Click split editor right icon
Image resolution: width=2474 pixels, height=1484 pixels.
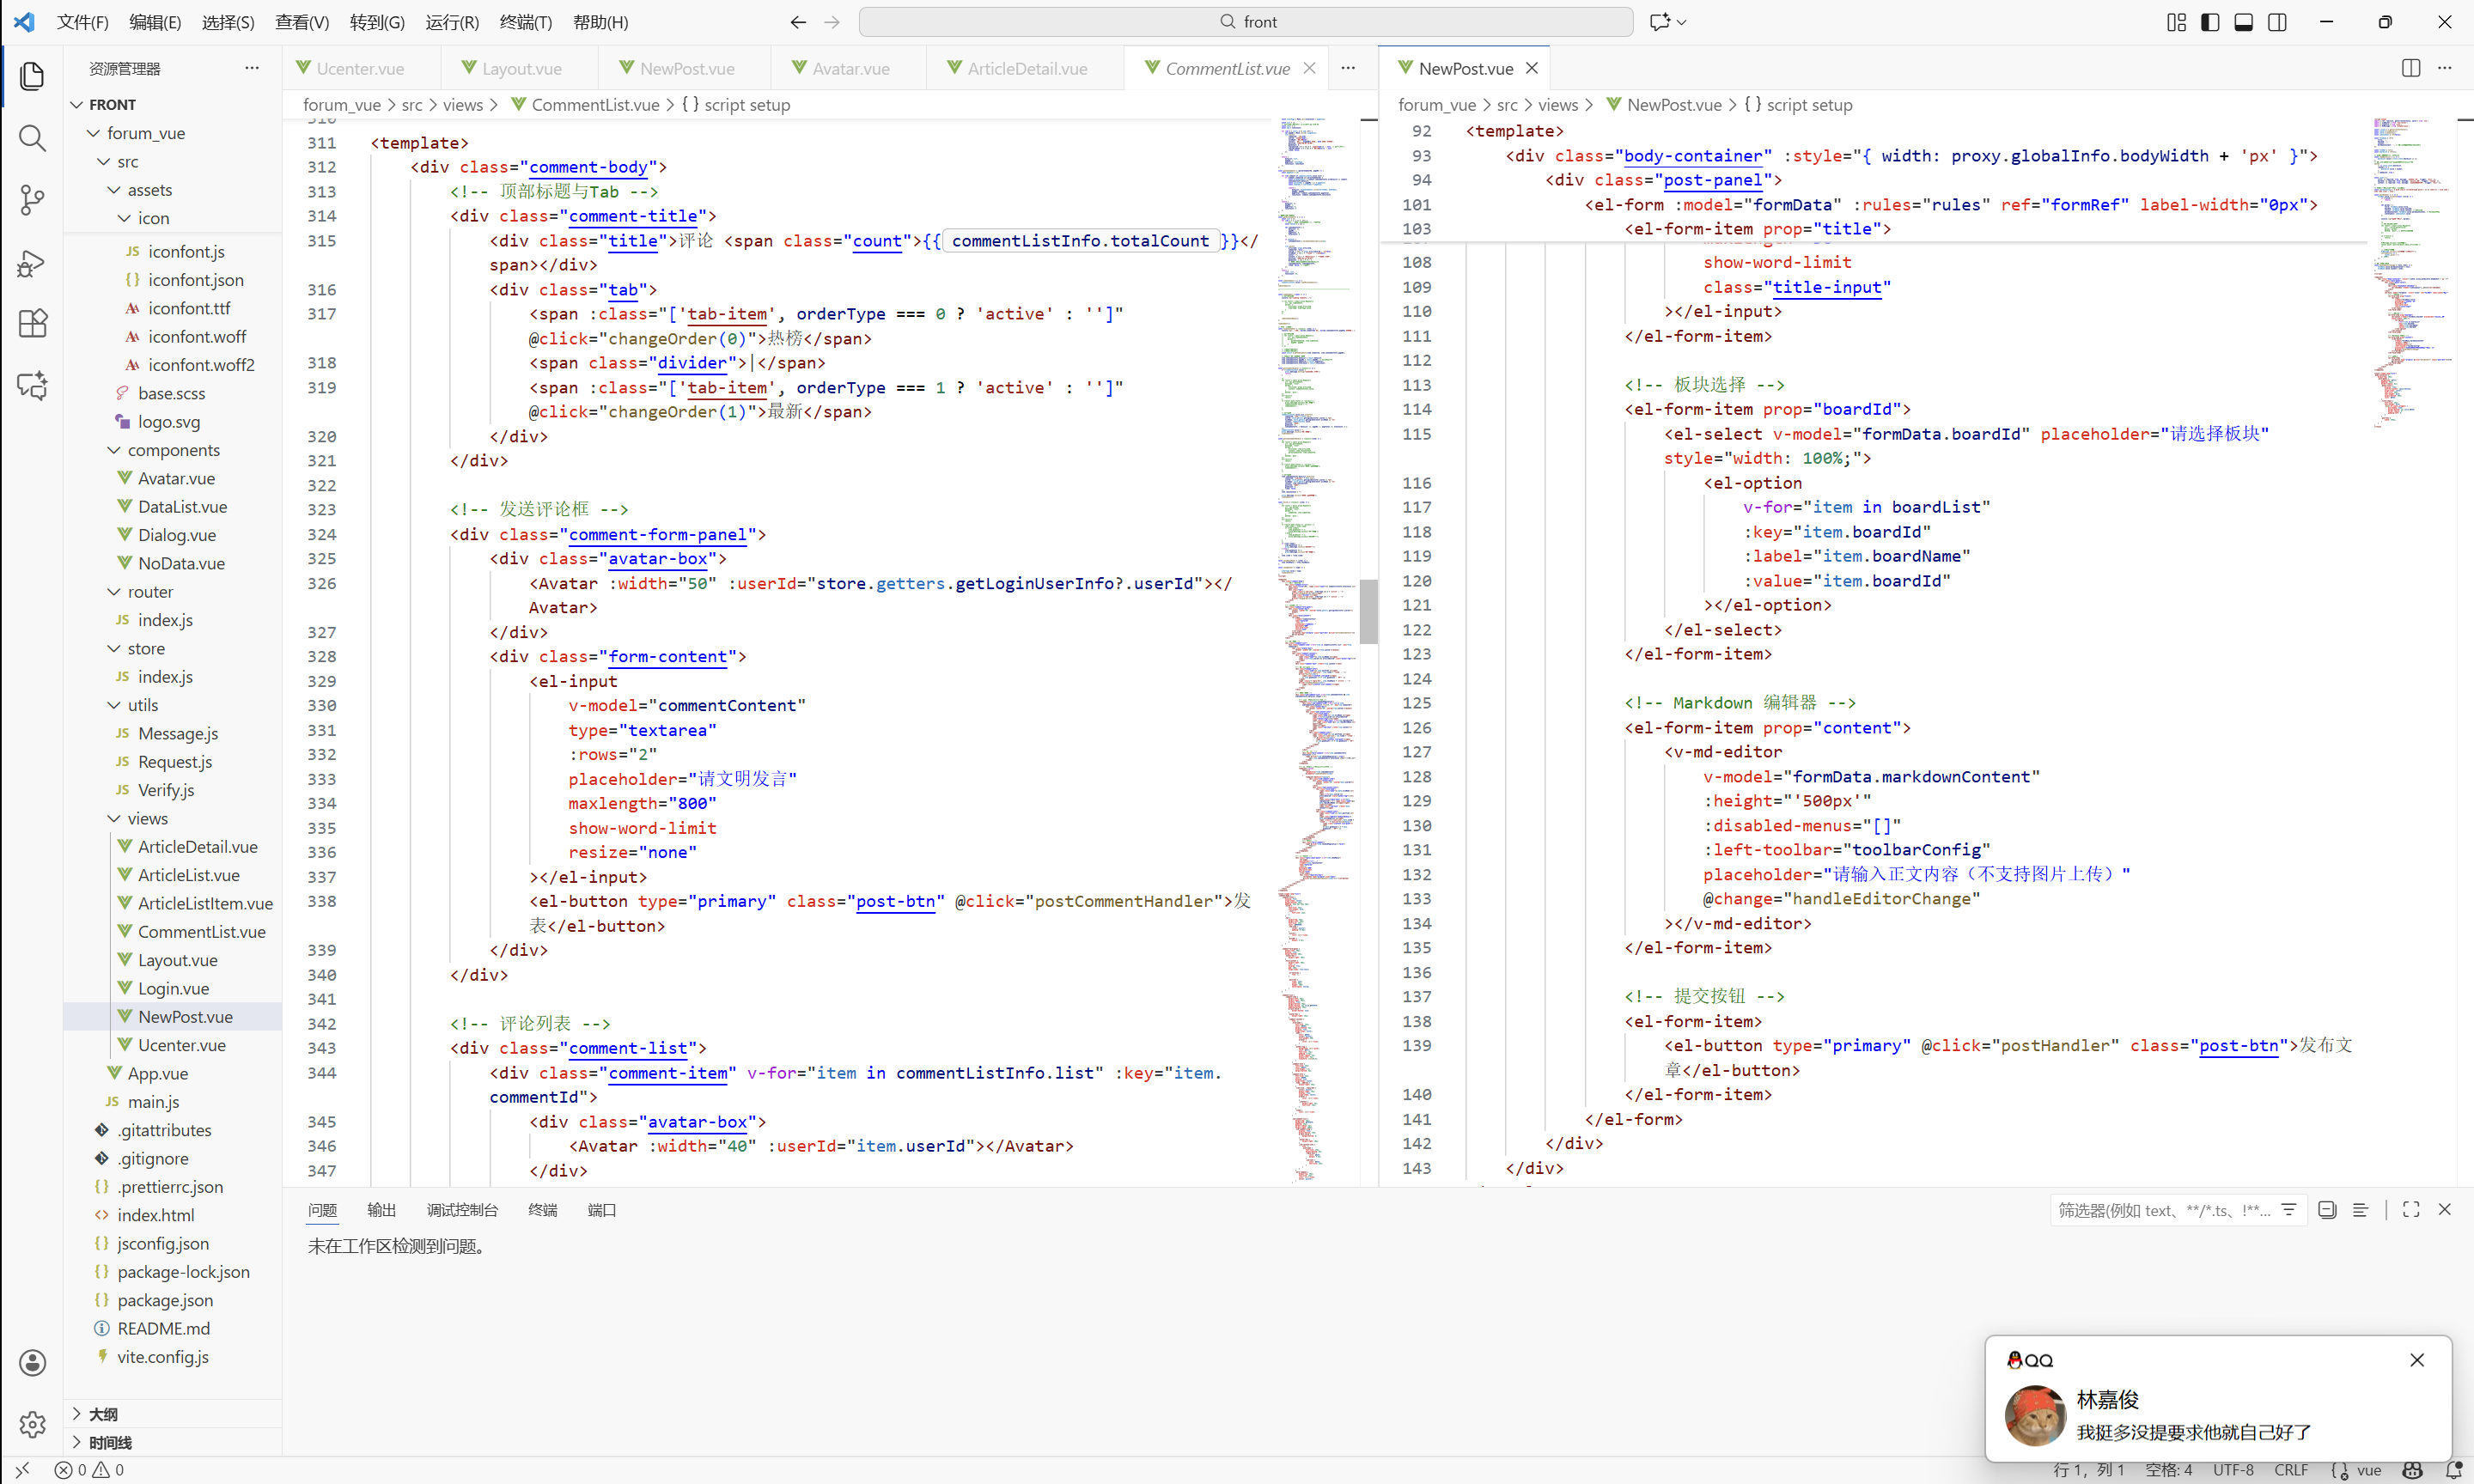pos(2410,68)
